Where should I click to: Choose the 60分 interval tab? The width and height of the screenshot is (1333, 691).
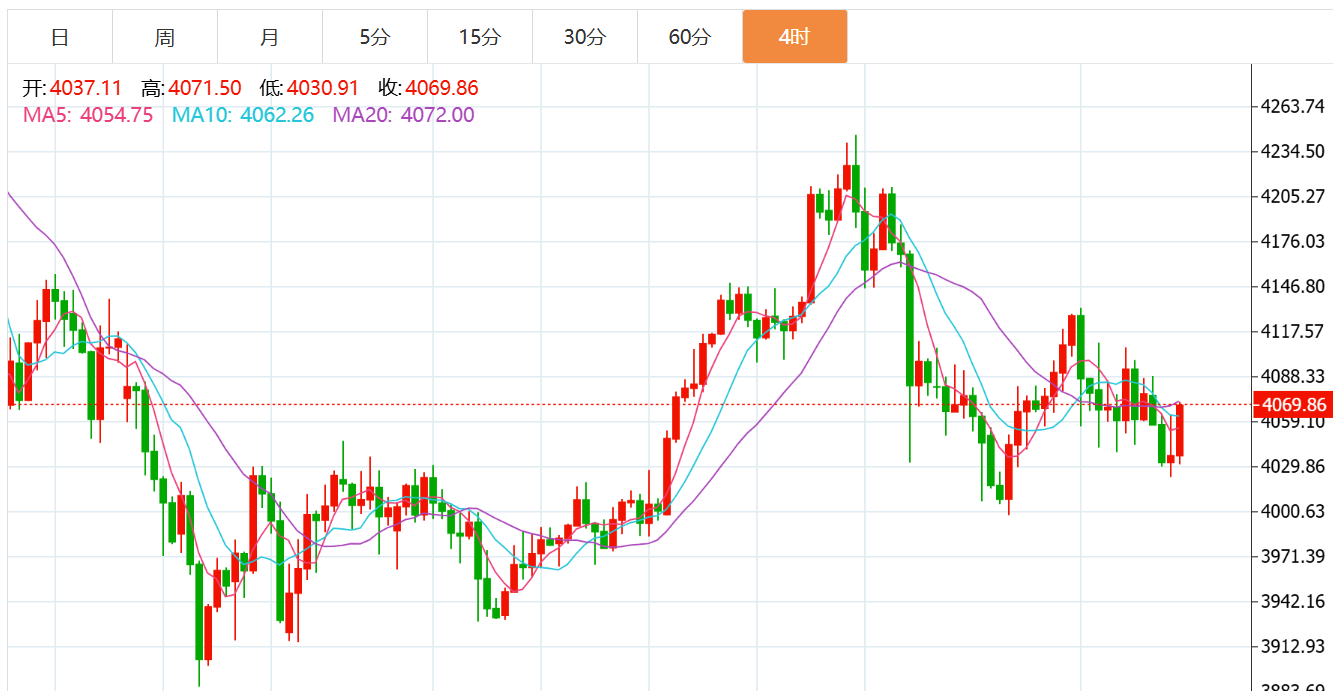690,38
